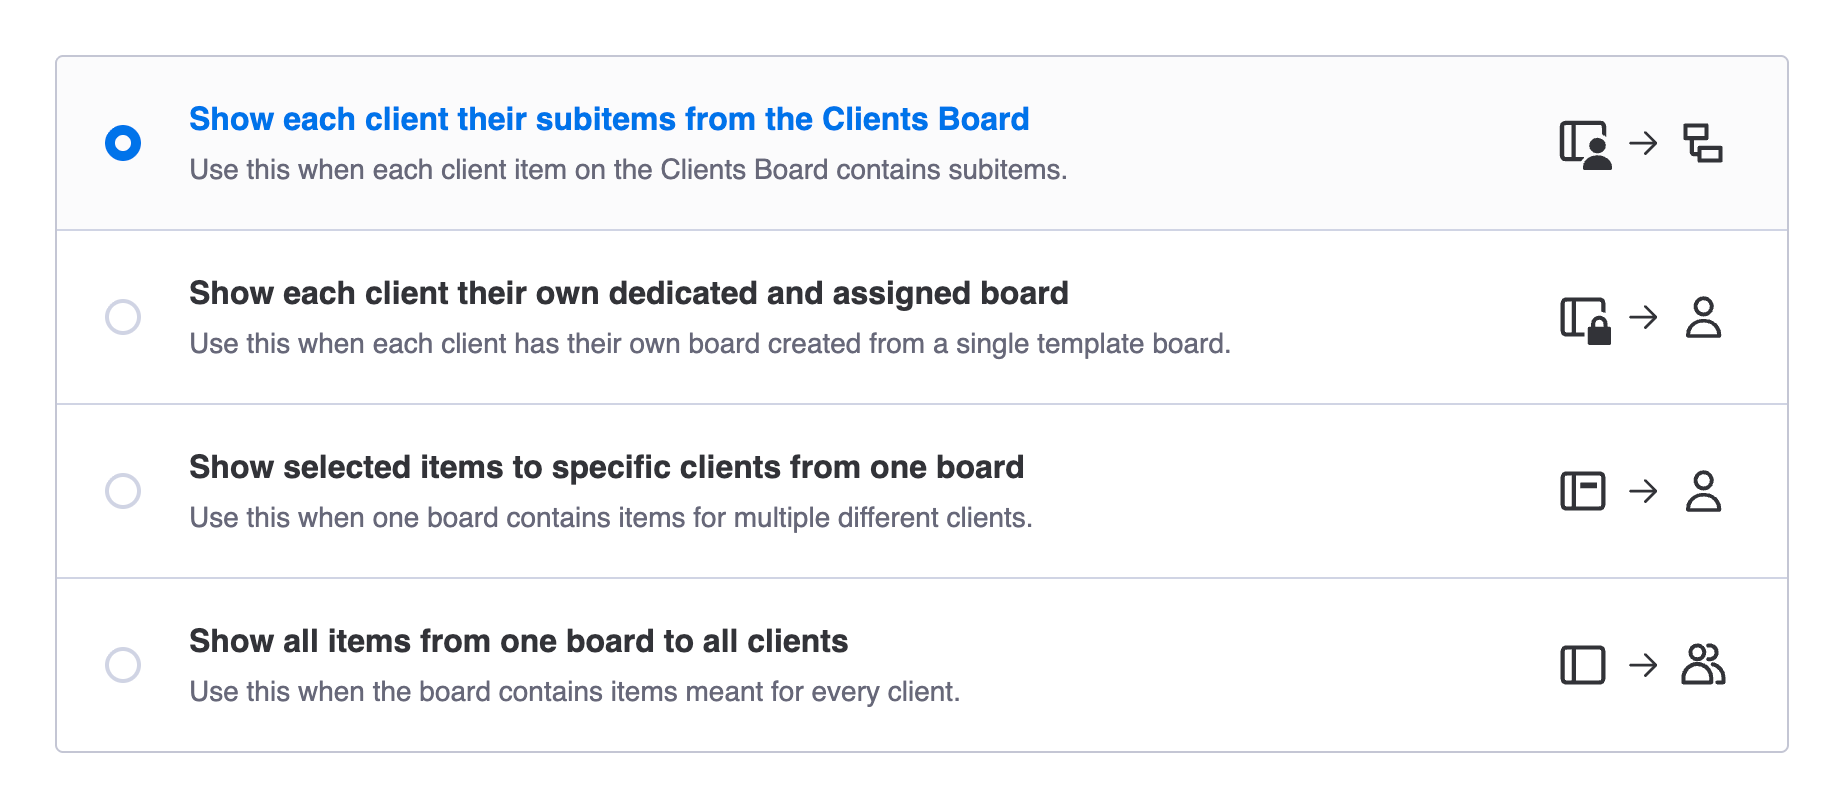The image size is (1844, 808).
Task: Click description 'items meant for every client'
Action: [x=574, y=692]
